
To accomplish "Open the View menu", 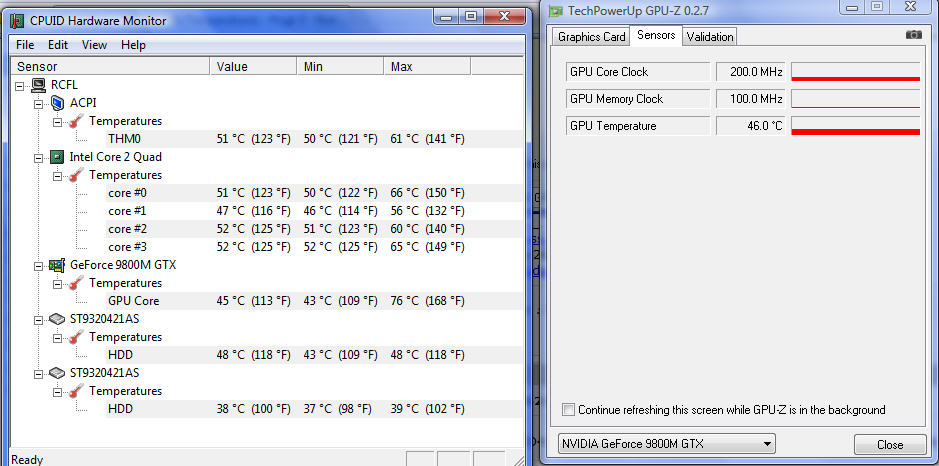I will (x=94, y=45).
